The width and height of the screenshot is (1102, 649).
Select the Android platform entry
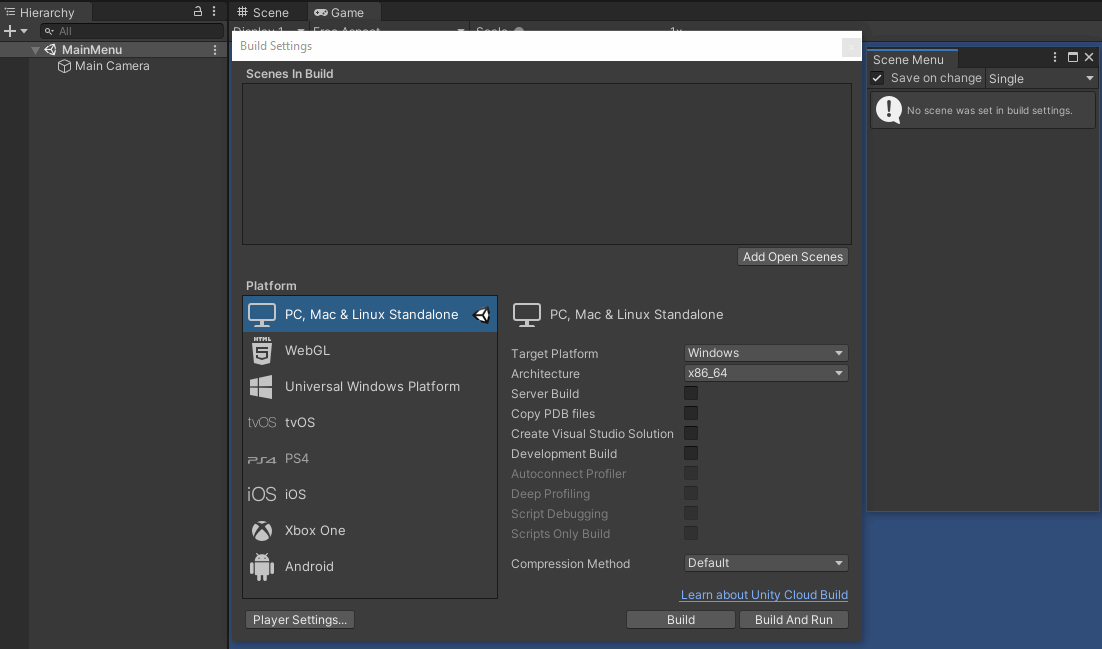pyautogui.click(x=370, y=567)
